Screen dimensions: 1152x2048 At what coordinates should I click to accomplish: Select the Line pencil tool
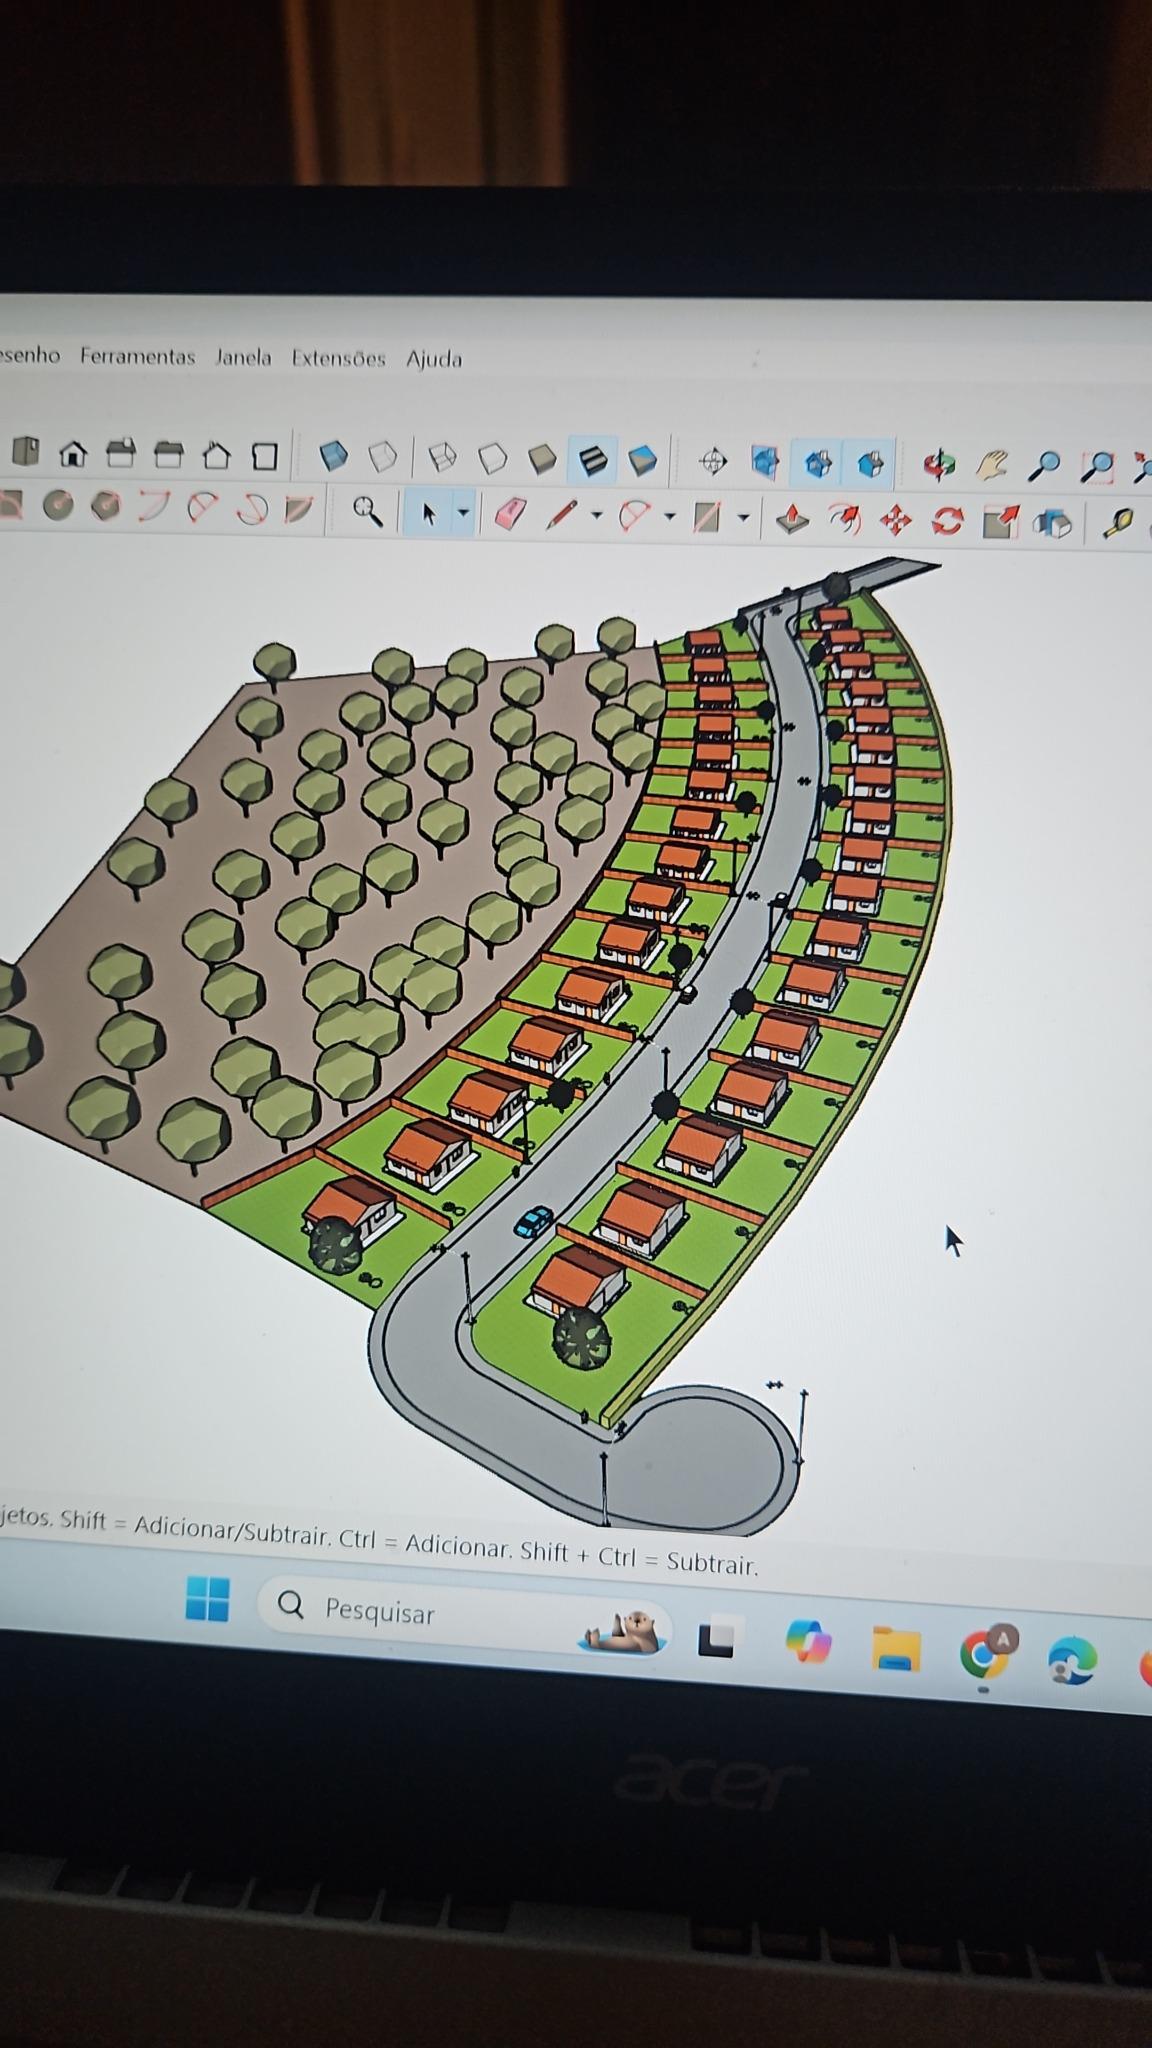(562, 515)
